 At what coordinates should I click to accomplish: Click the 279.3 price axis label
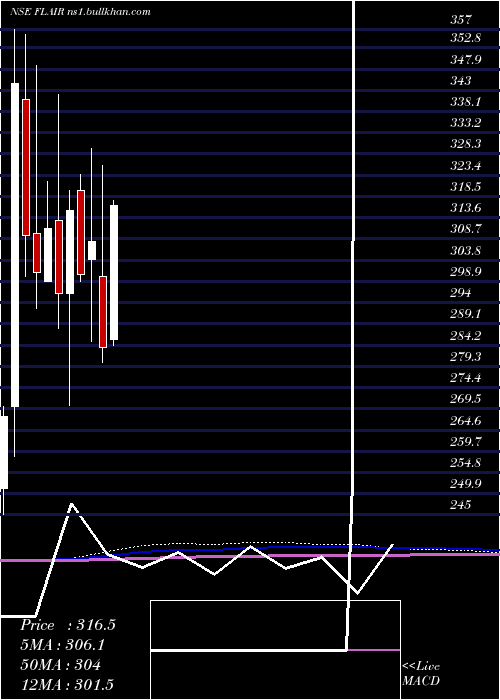465,356
